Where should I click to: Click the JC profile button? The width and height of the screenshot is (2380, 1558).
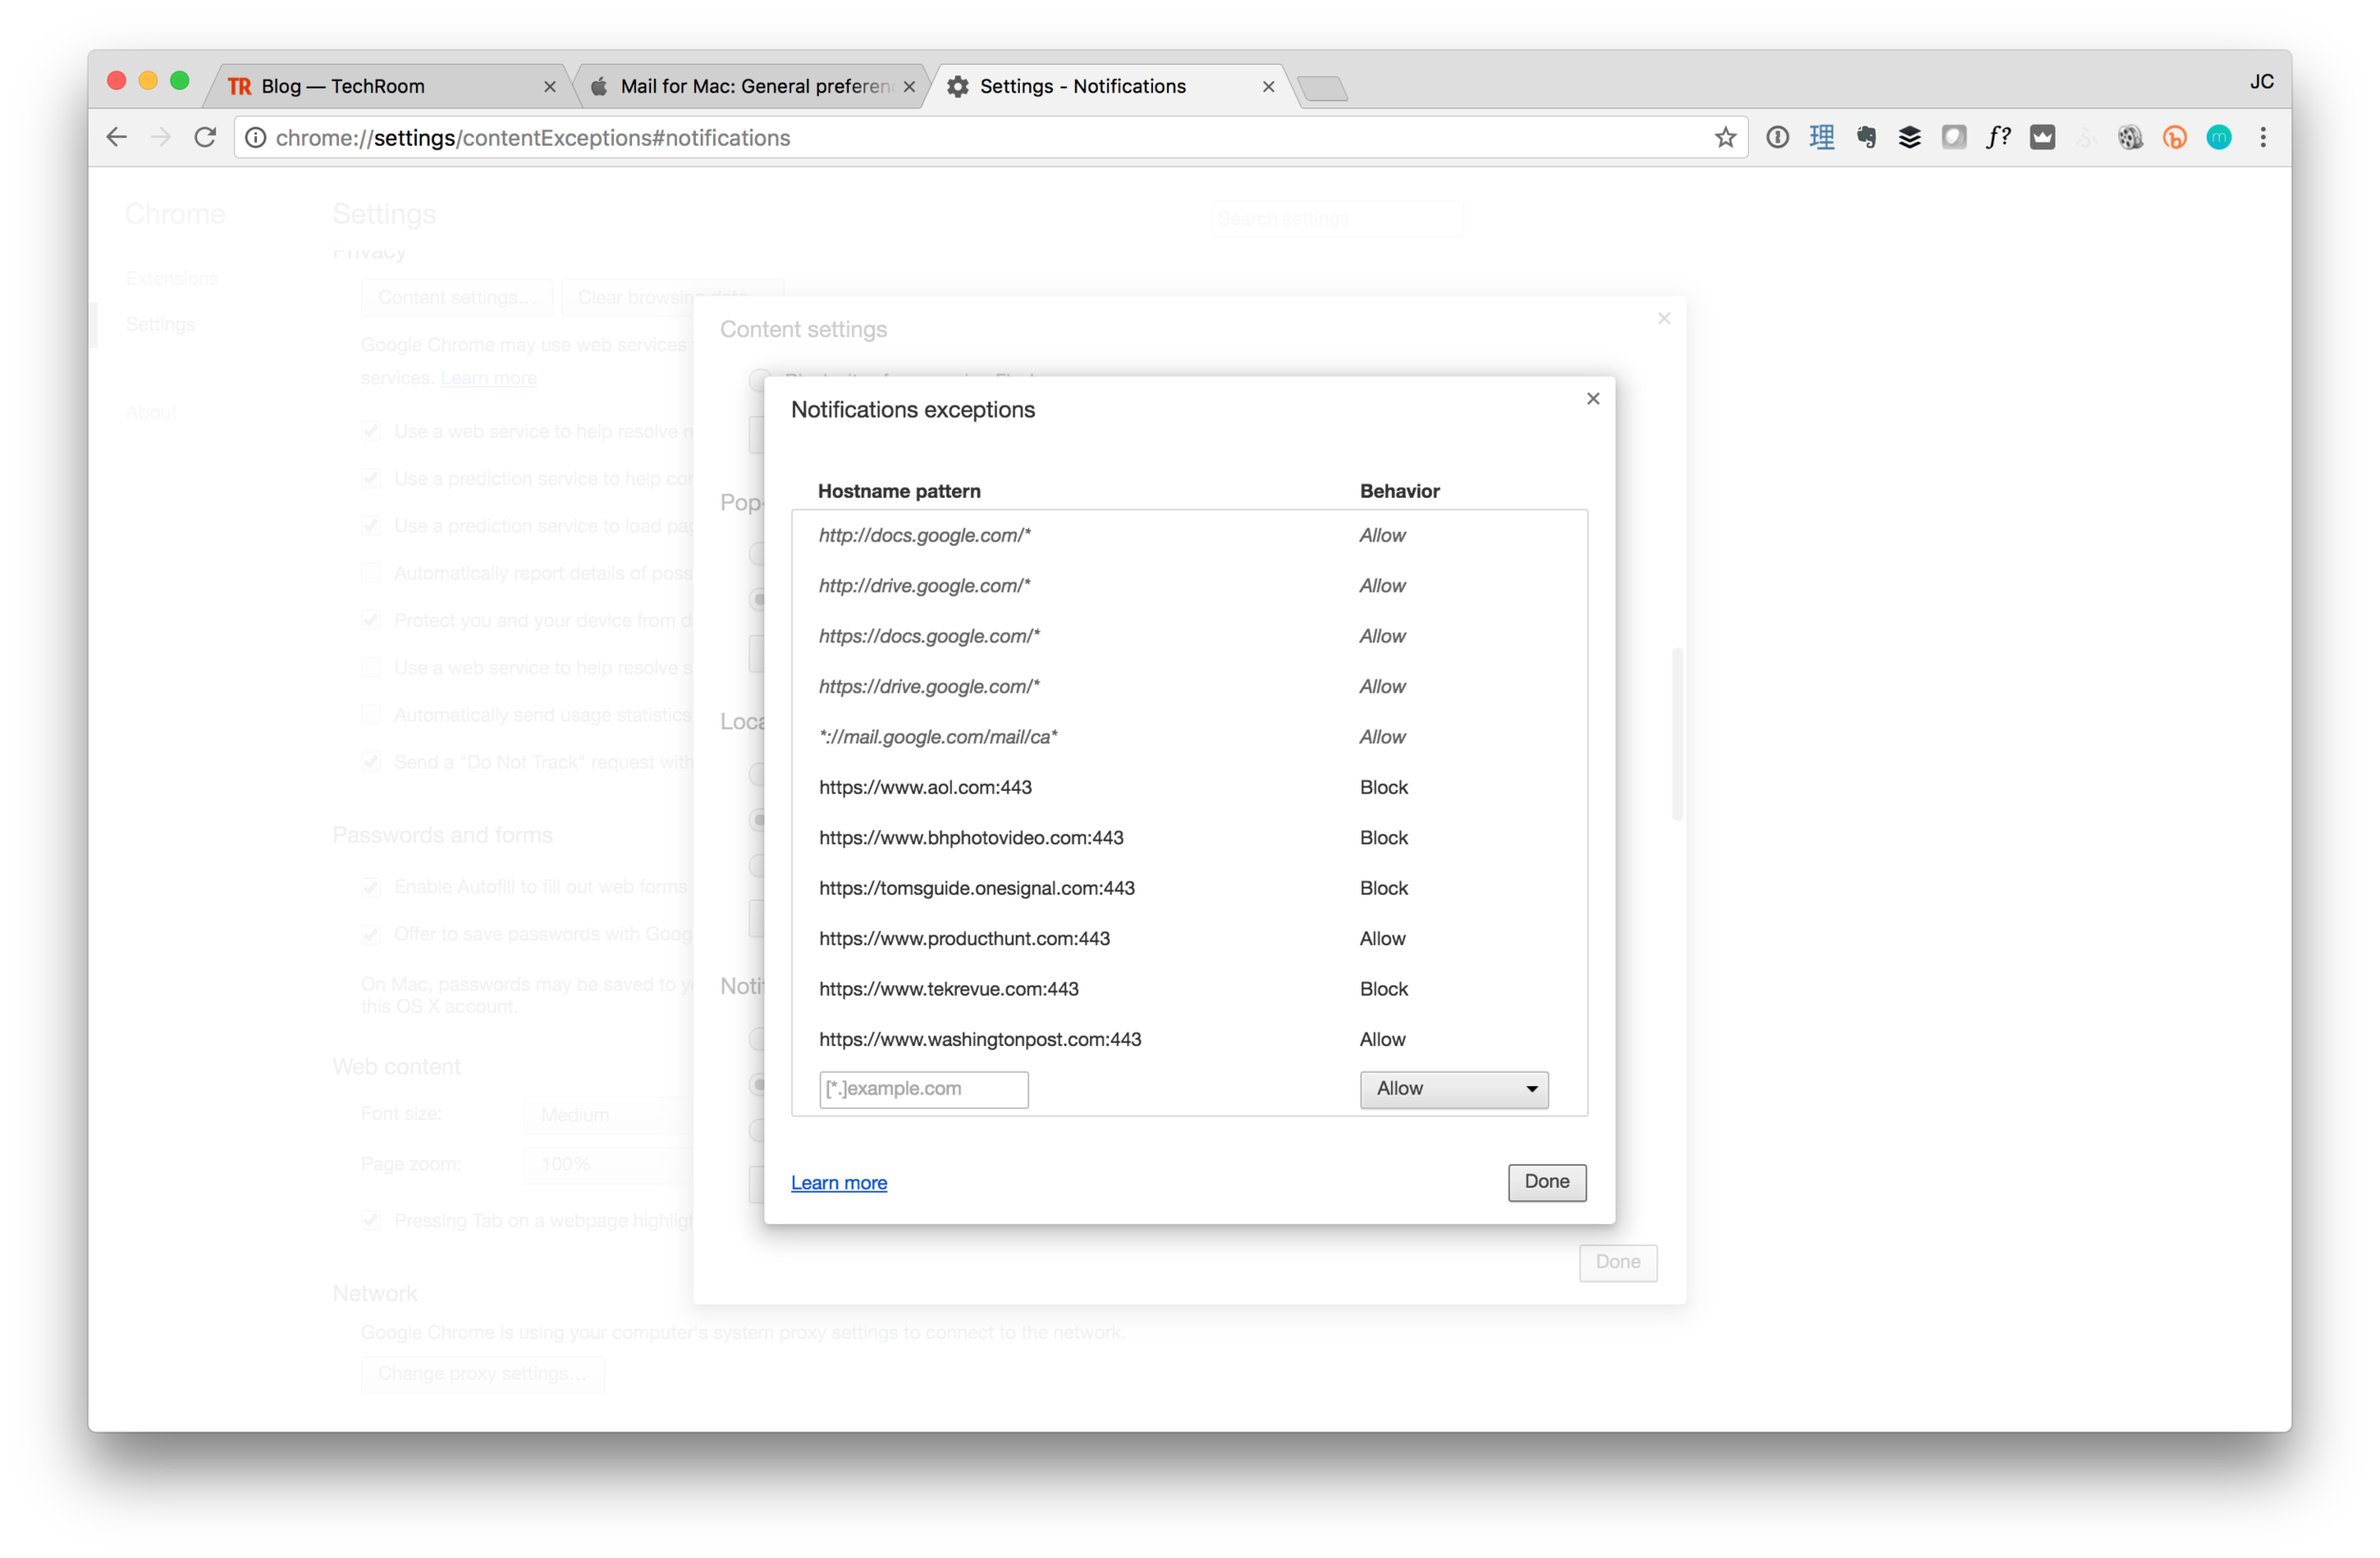[x=2261, y=82]
